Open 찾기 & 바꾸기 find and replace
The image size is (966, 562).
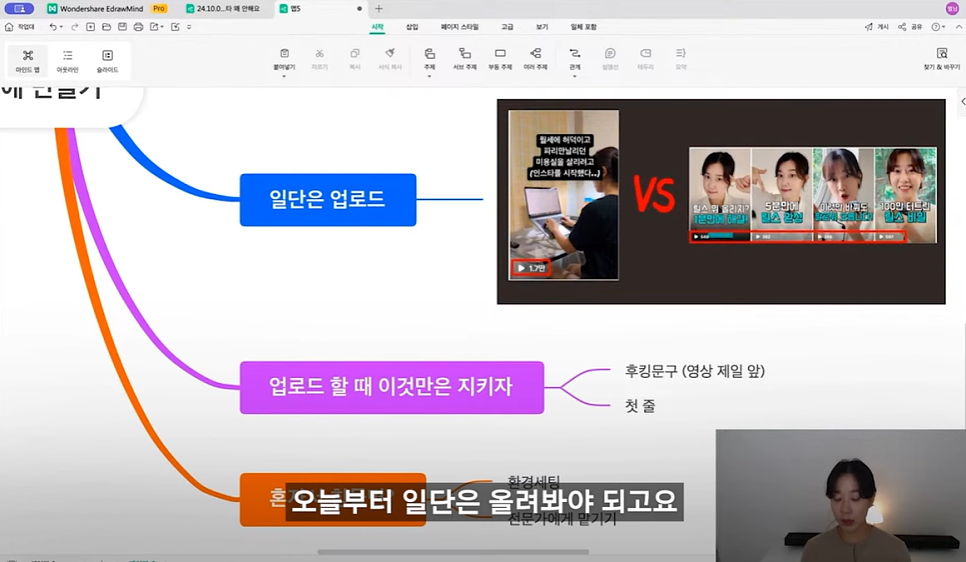coord(942,58)
